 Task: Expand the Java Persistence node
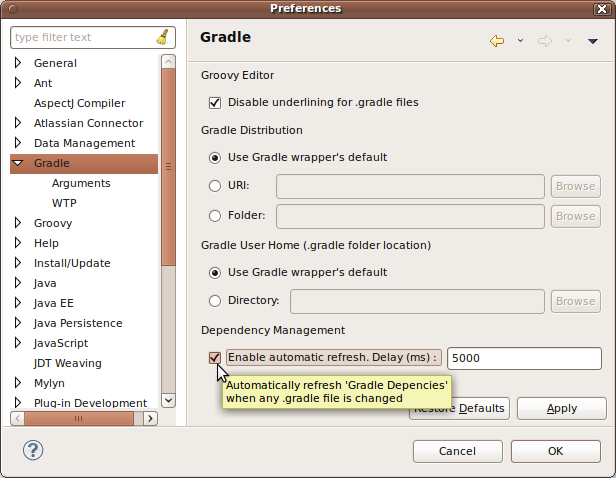tap(18, 323)
